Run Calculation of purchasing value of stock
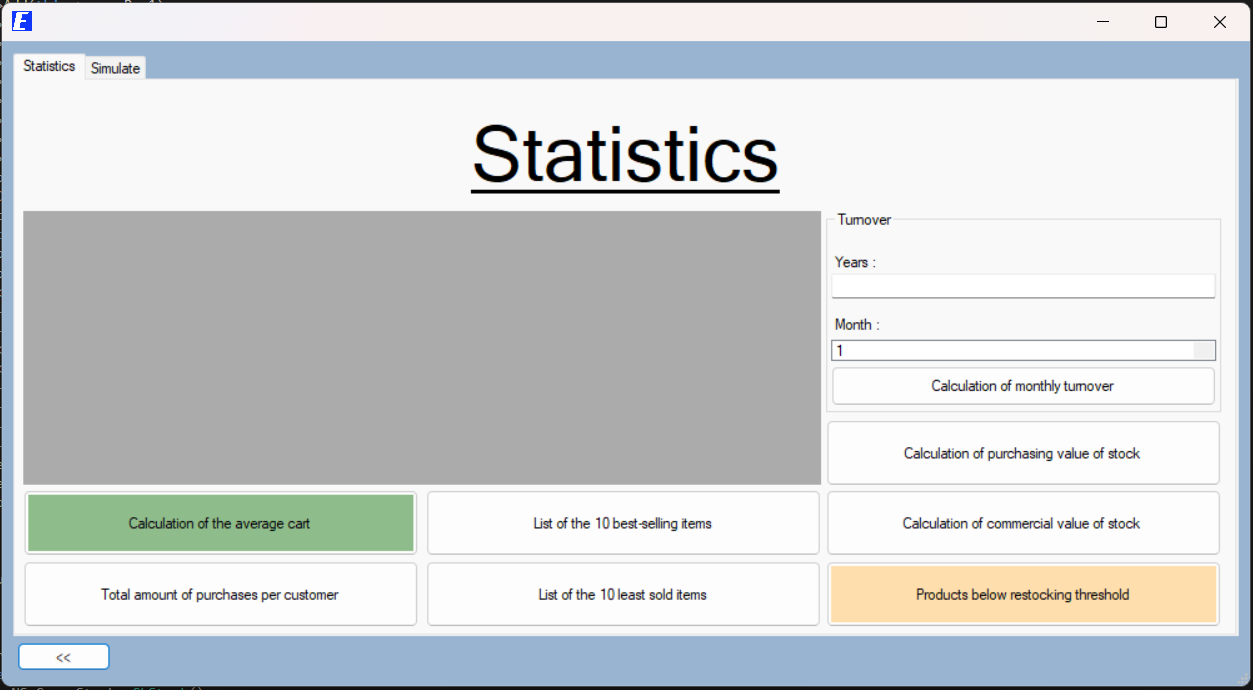This screenshot has width=1253, height=690. click(x=1022, y=453)
